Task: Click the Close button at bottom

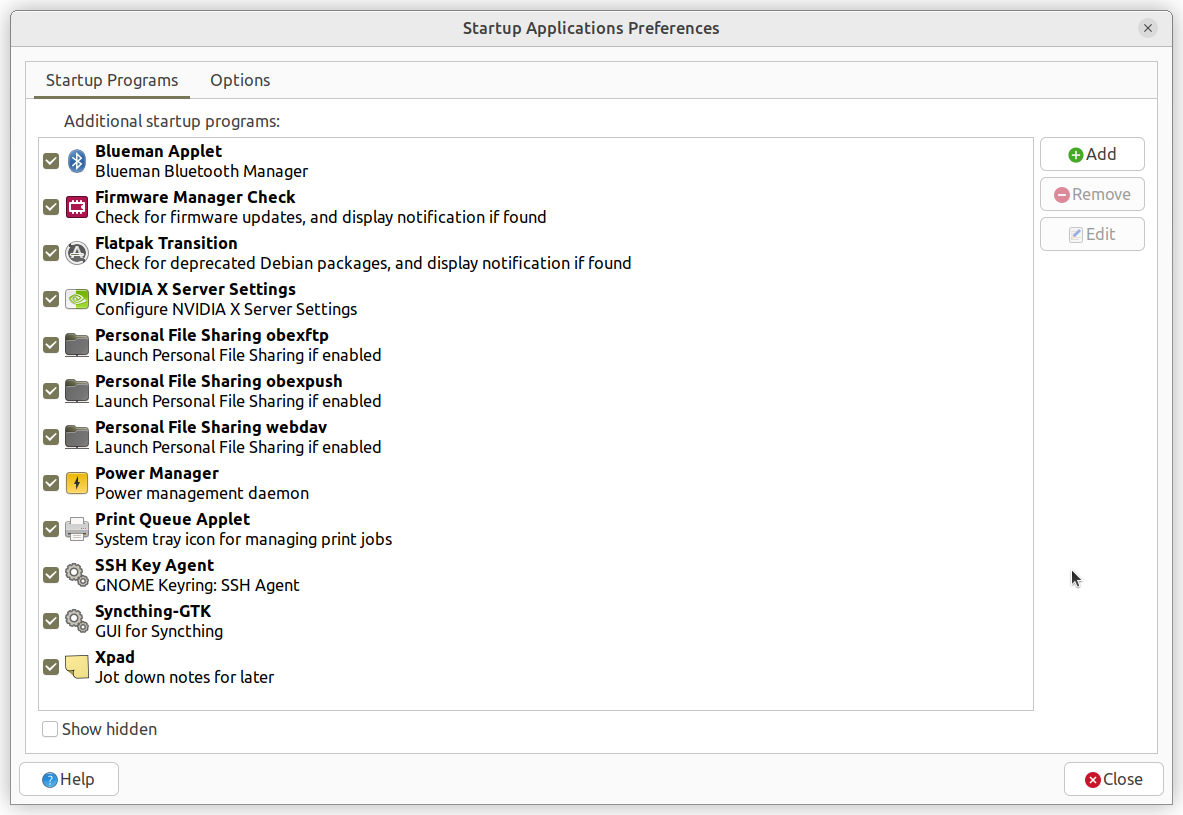Action: pos(1114,779)
